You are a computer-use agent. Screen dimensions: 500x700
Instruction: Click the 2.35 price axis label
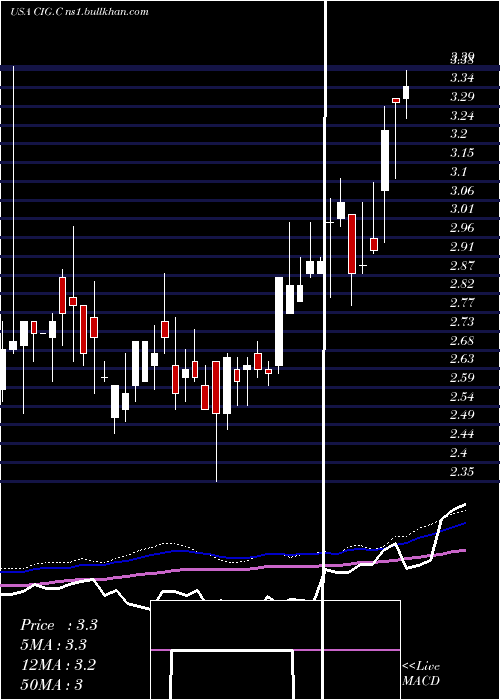tap(462, 471)
